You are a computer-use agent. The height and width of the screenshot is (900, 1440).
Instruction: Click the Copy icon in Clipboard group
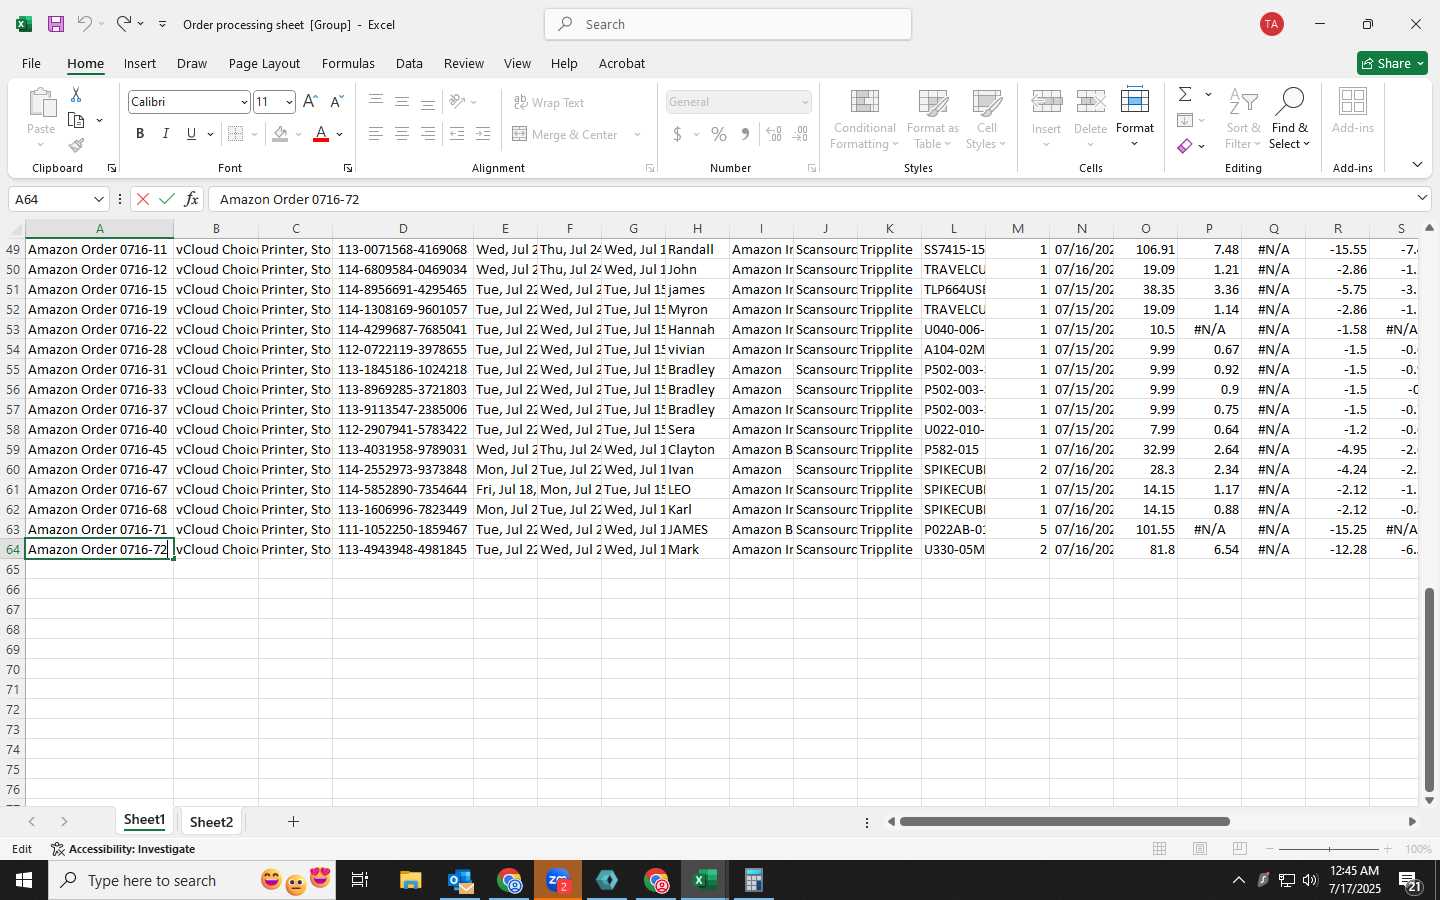[76, 120]
